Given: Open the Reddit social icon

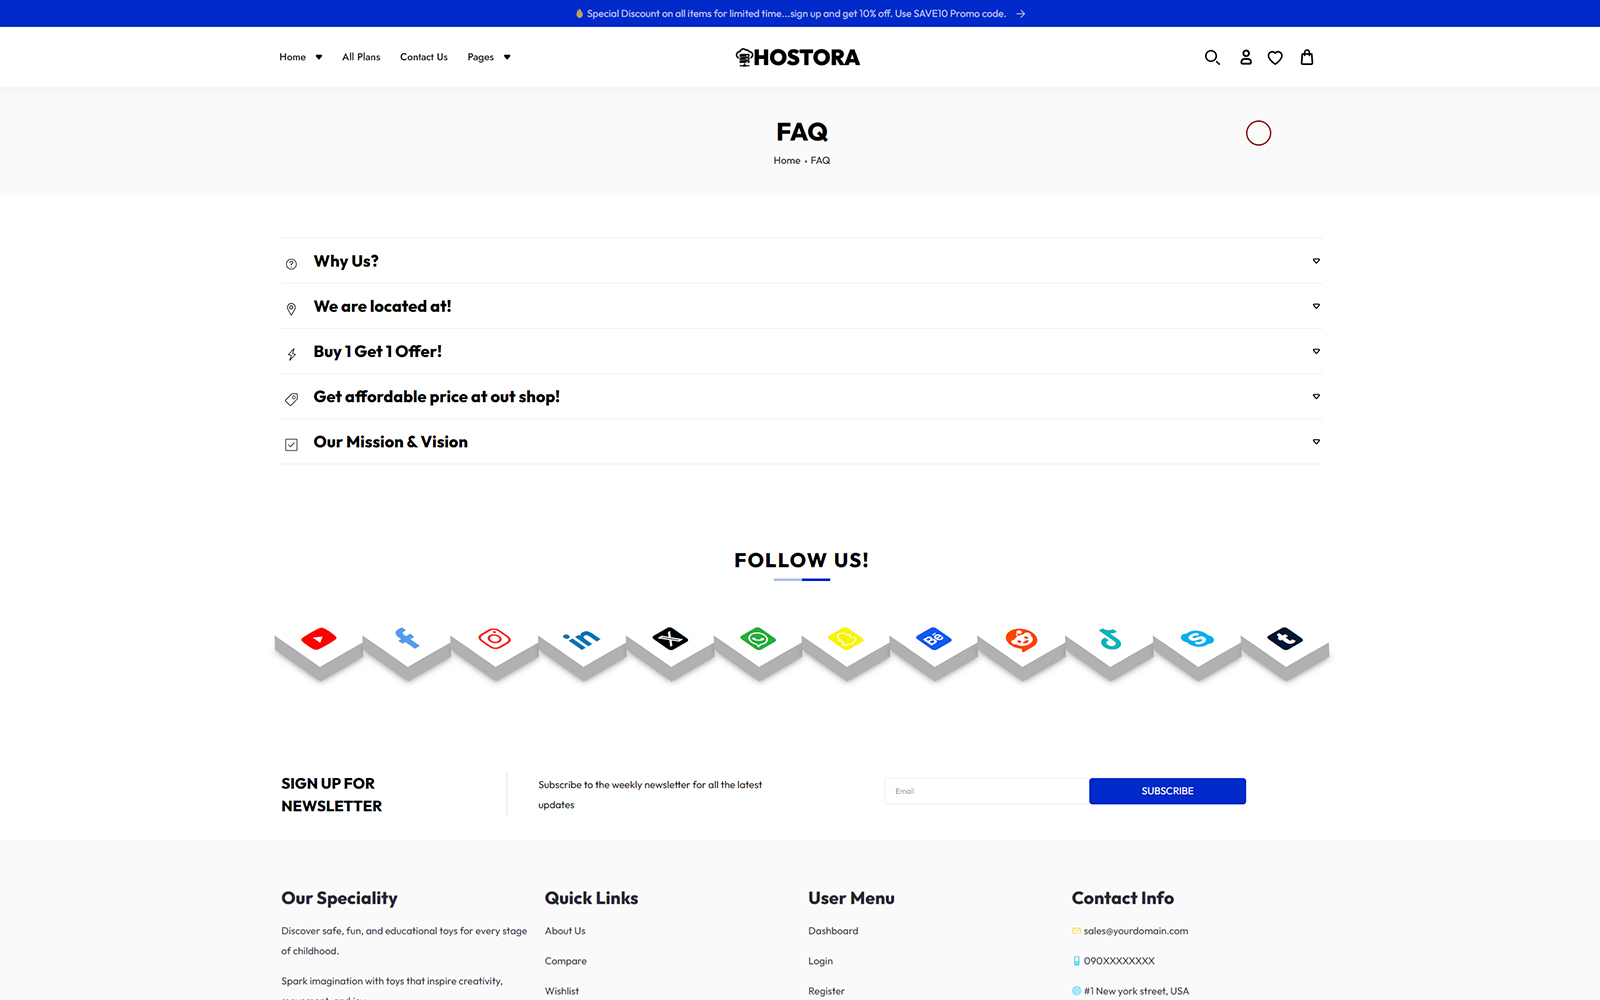Looking at the screenshot, I should (1021, 639).
